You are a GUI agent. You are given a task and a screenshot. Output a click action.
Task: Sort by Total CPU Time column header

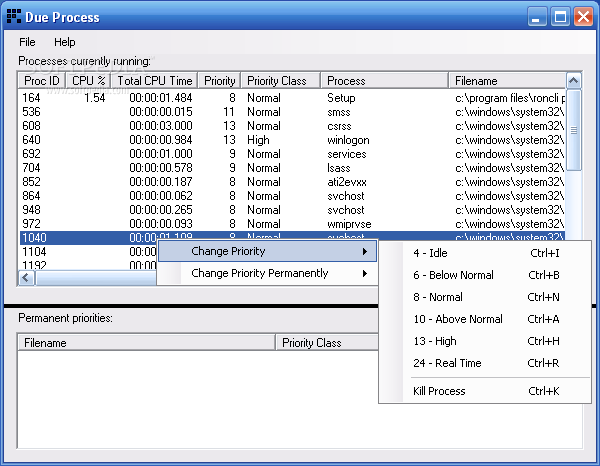point(155,81)
